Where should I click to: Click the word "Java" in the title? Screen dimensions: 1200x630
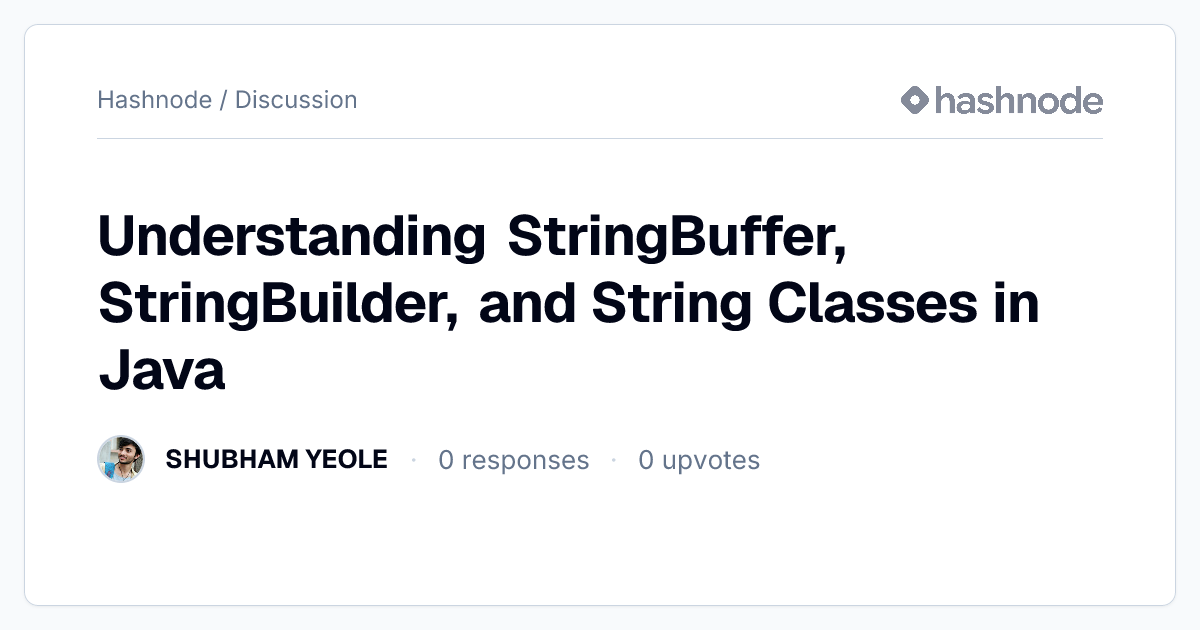coord(161,371)
